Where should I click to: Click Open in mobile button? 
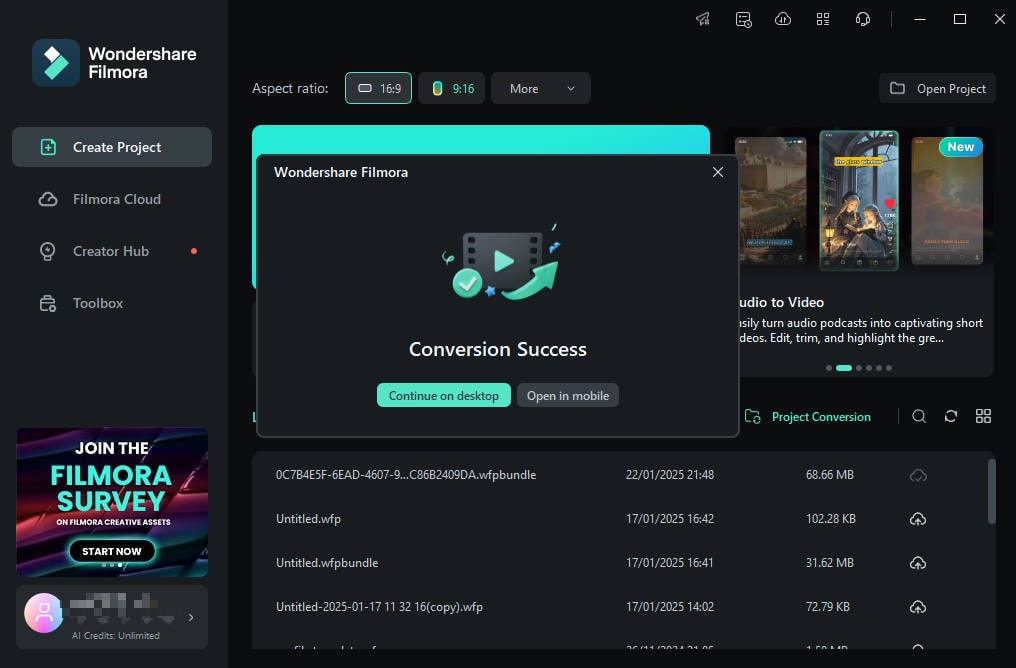point(568,395)
